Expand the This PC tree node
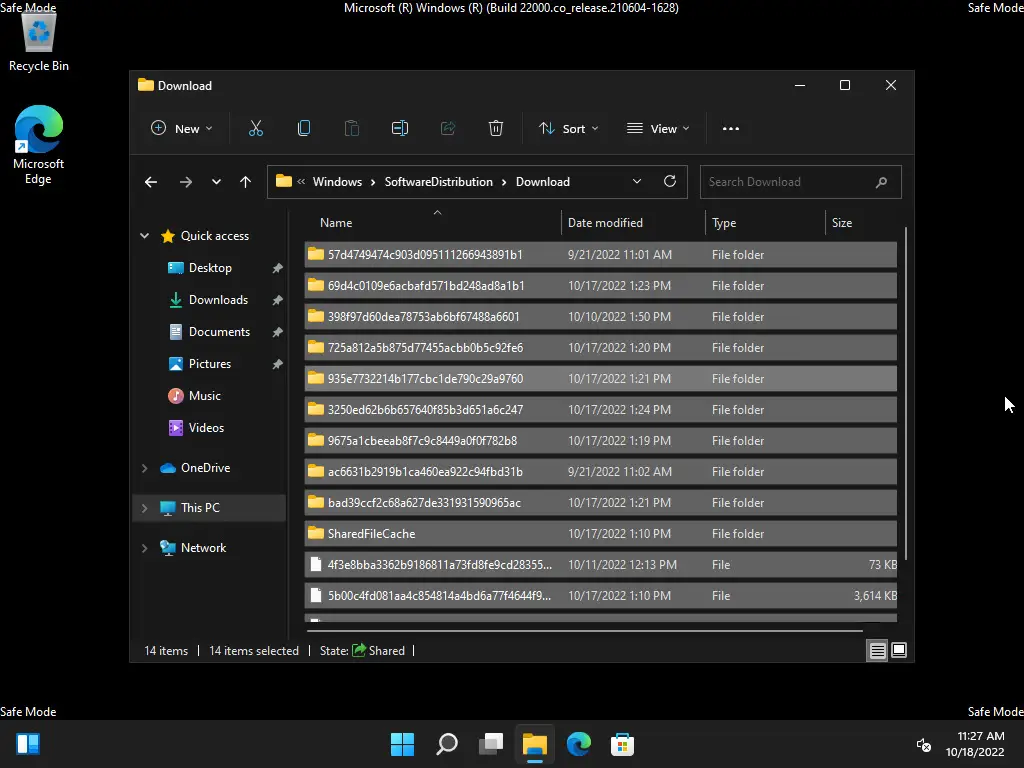 pyautogui.click(x=144, y=508)
